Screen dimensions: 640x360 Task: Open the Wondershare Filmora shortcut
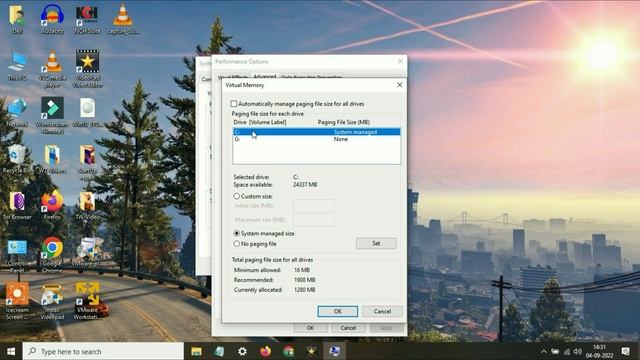tap(52, 116)
